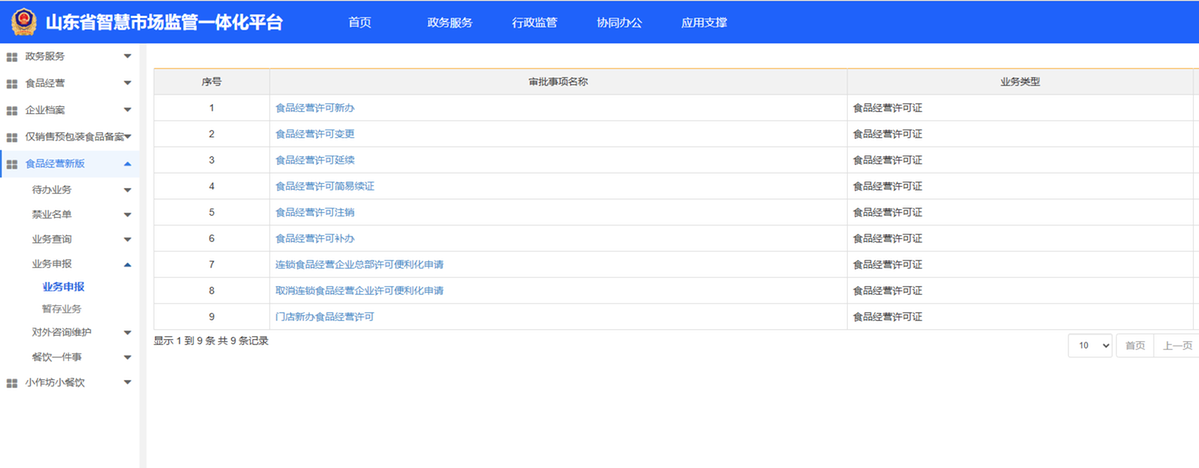
Task: Open the page size dropdown showing 10
Action: click(x=1090, y=345)
